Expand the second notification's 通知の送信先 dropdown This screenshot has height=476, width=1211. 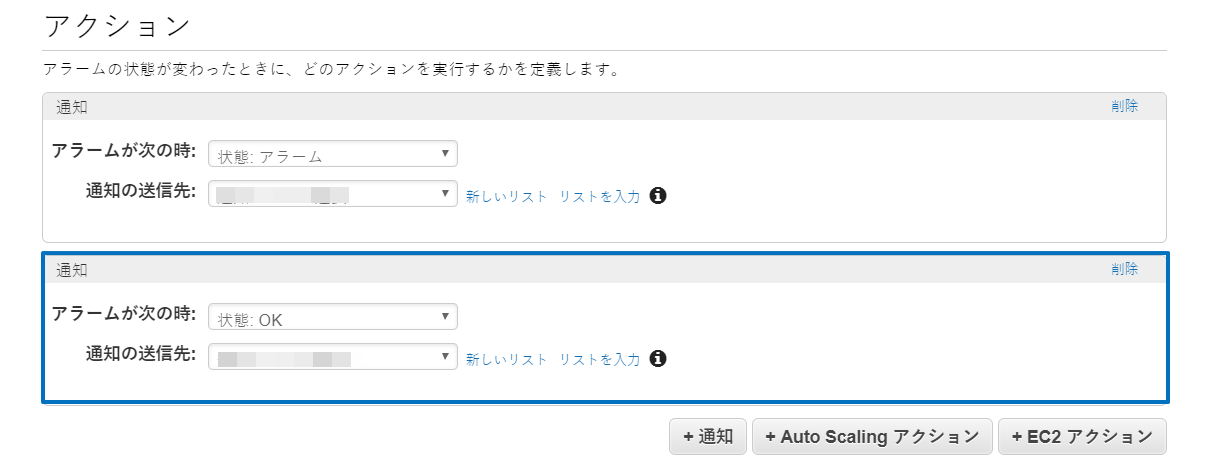(332, 358)
